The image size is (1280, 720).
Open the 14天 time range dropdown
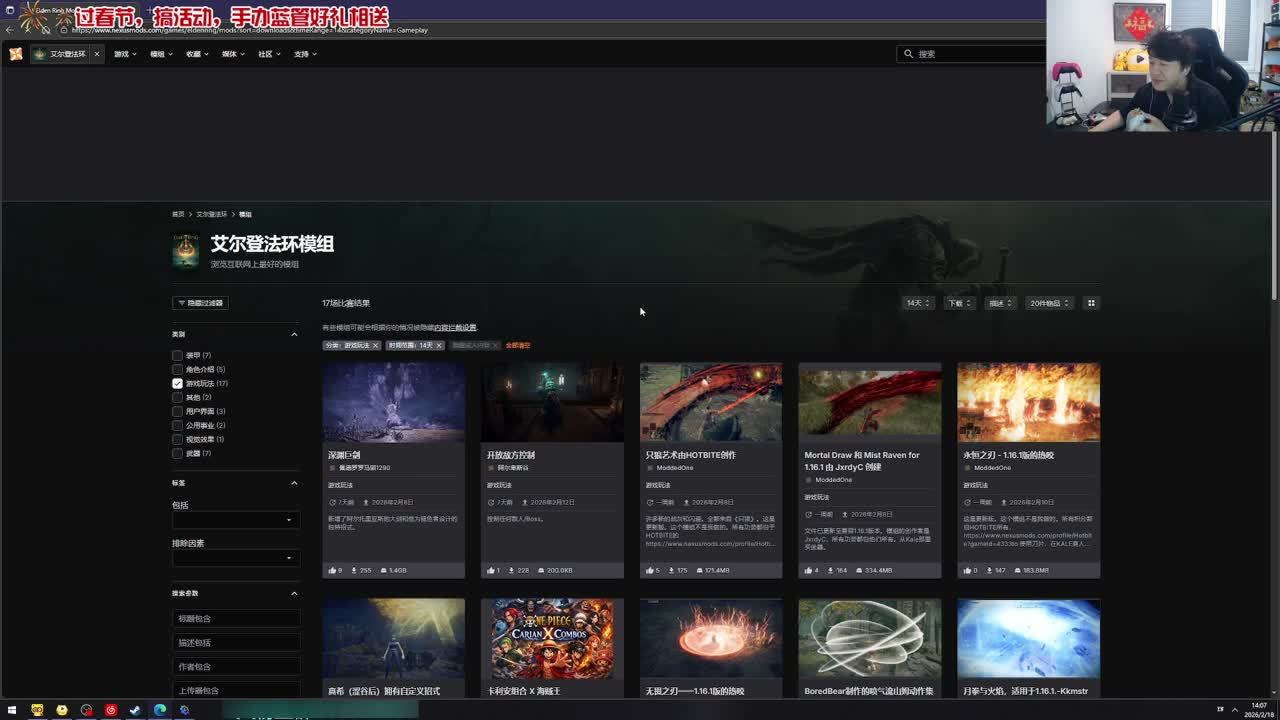[917, 303]
